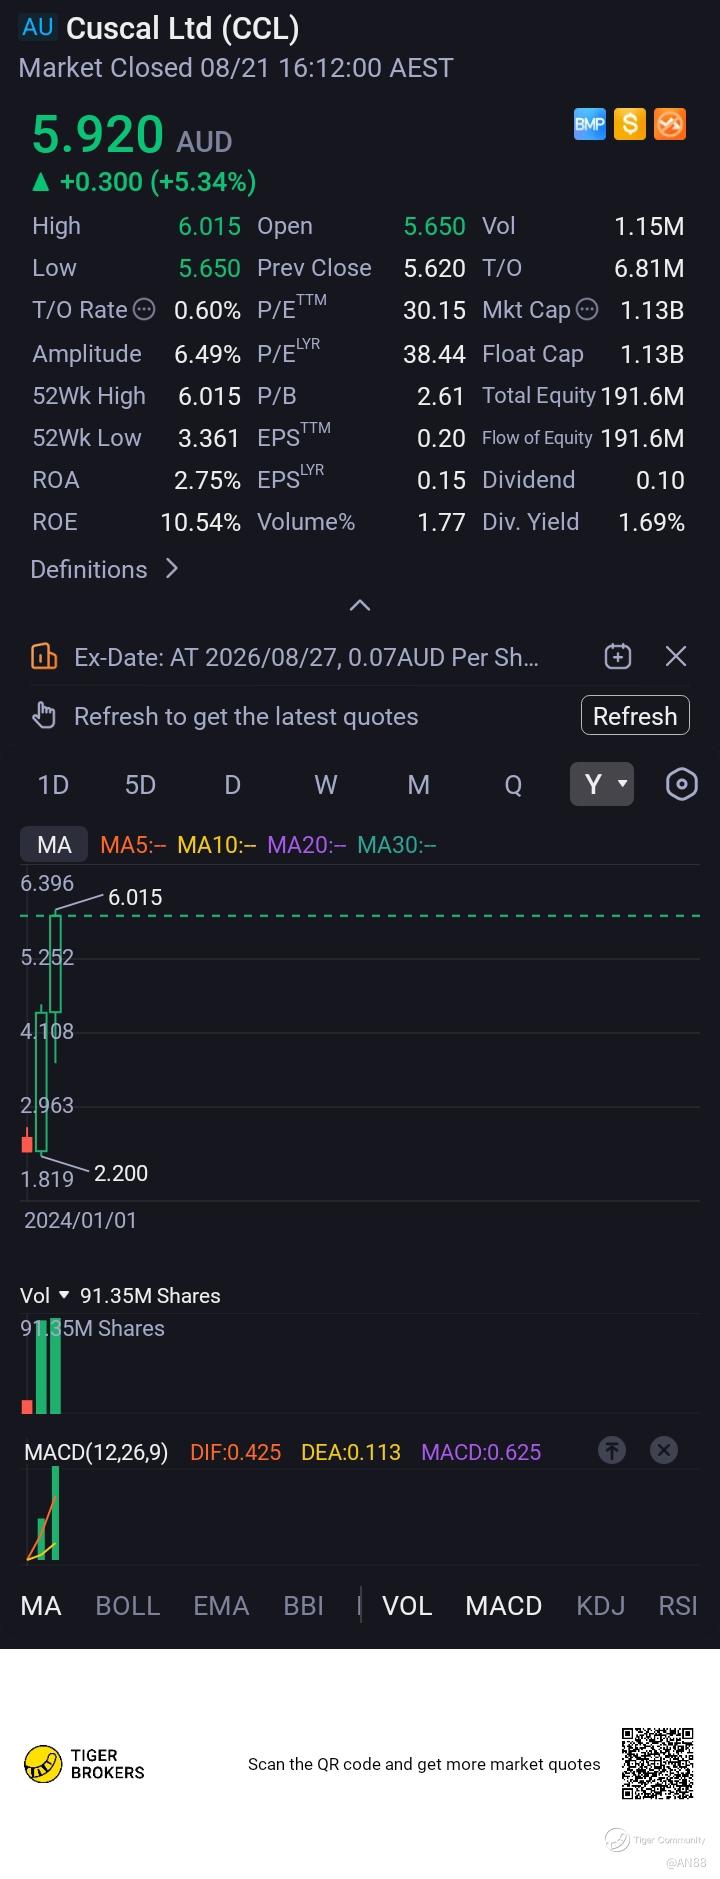Collapse the quote details with up chevron

[360, 605]
